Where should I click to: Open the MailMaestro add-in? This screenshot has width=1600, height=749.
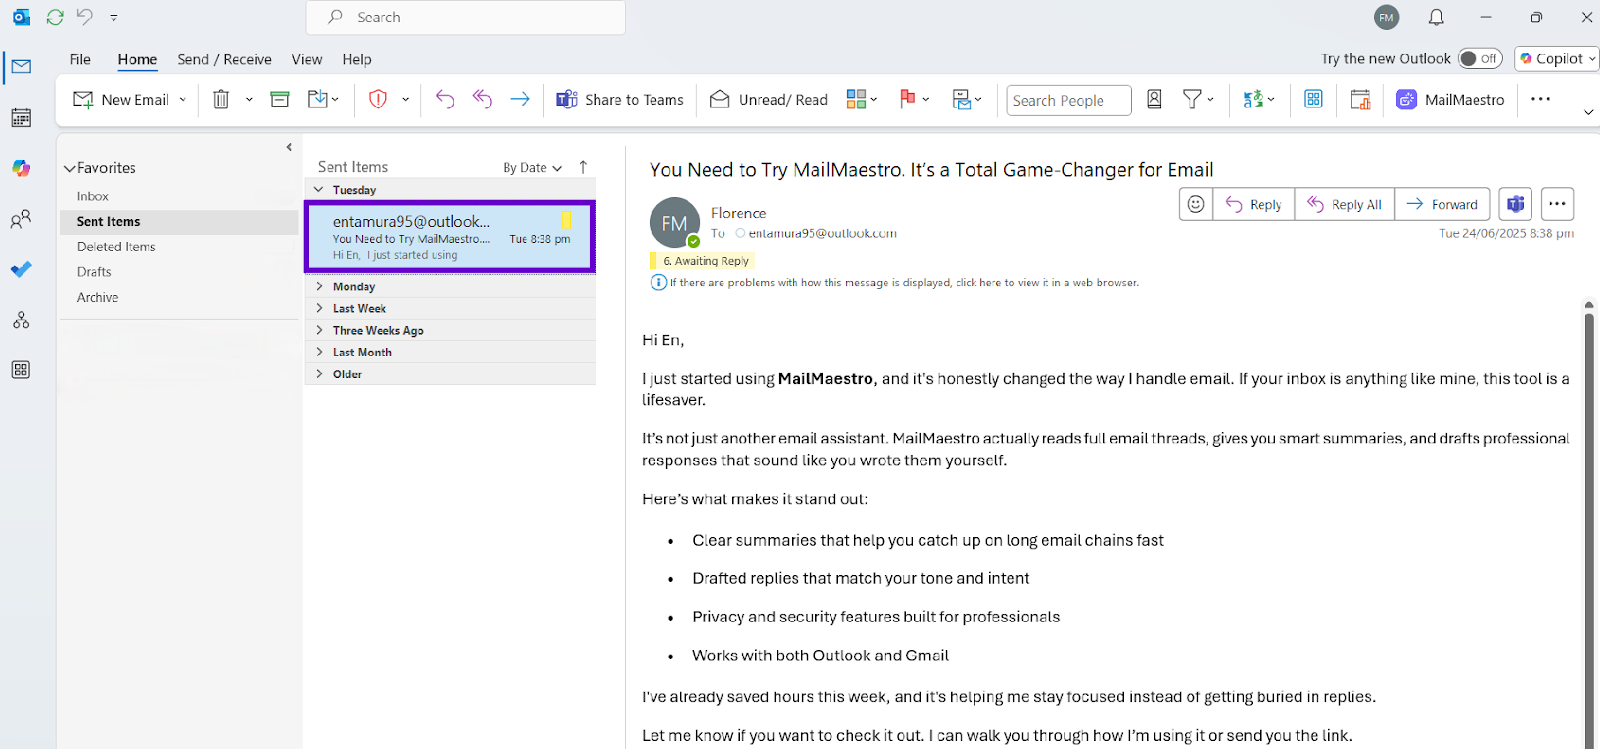point(1450,100)
